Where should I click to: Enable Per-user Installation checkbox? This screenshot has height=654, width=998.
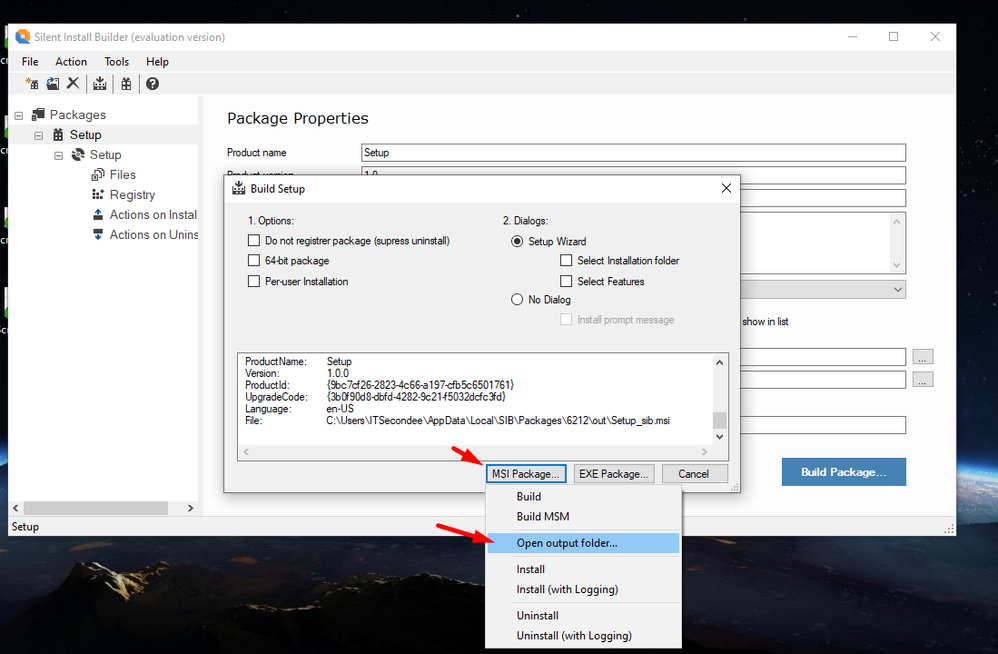click(x=254, y=281)
